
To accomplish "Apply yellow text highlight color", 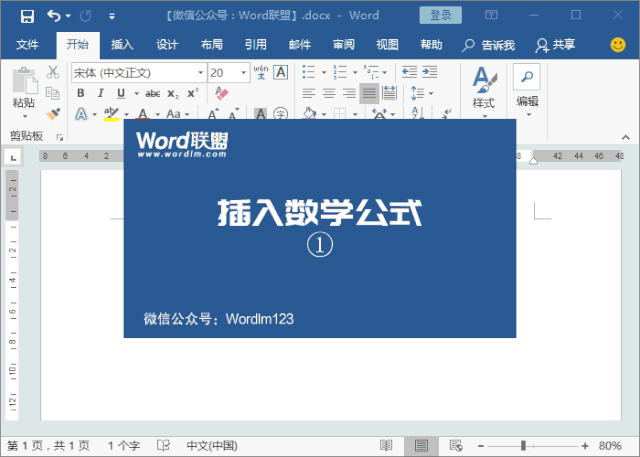I will coord(111,114).
